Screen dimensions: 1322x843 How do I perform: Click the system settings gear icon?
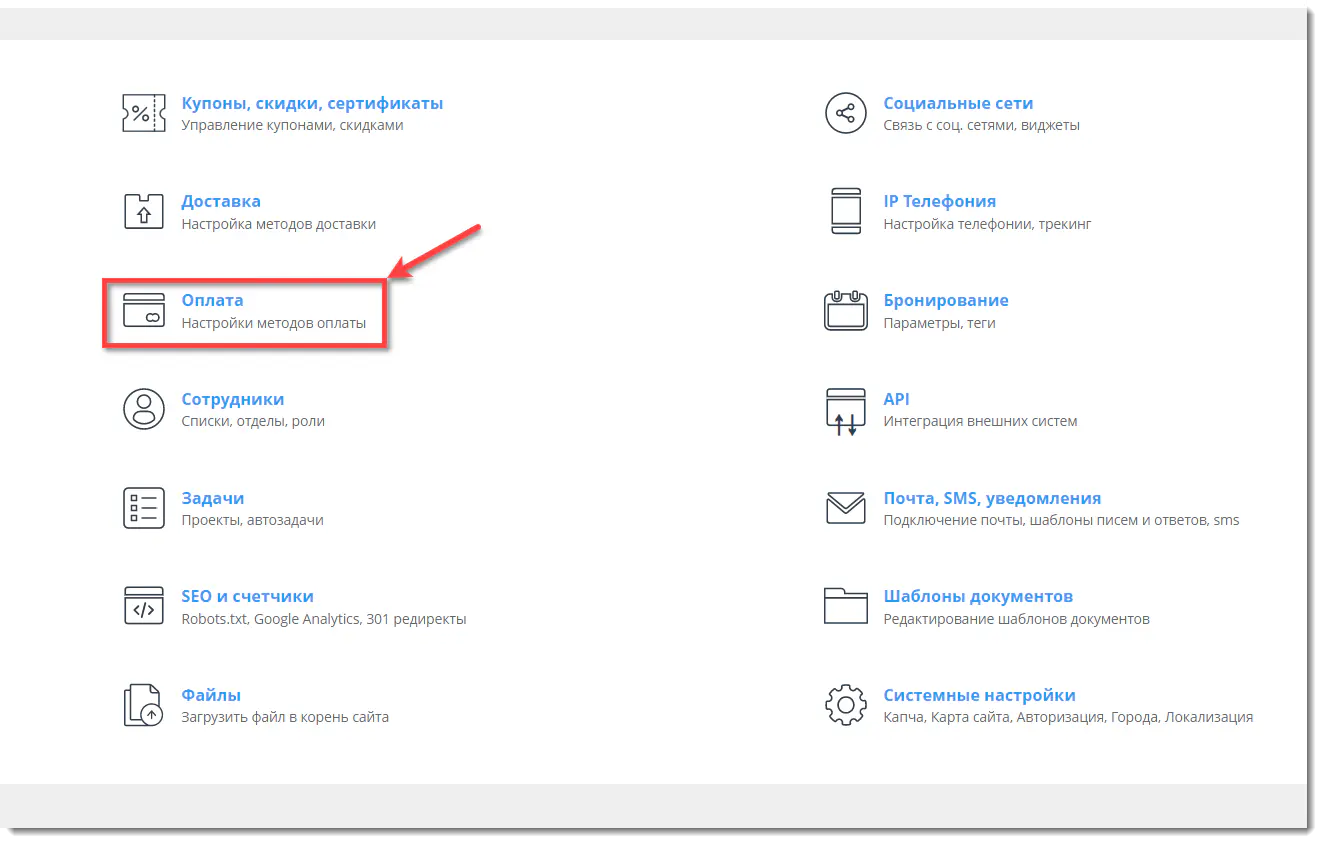(845, 705)
